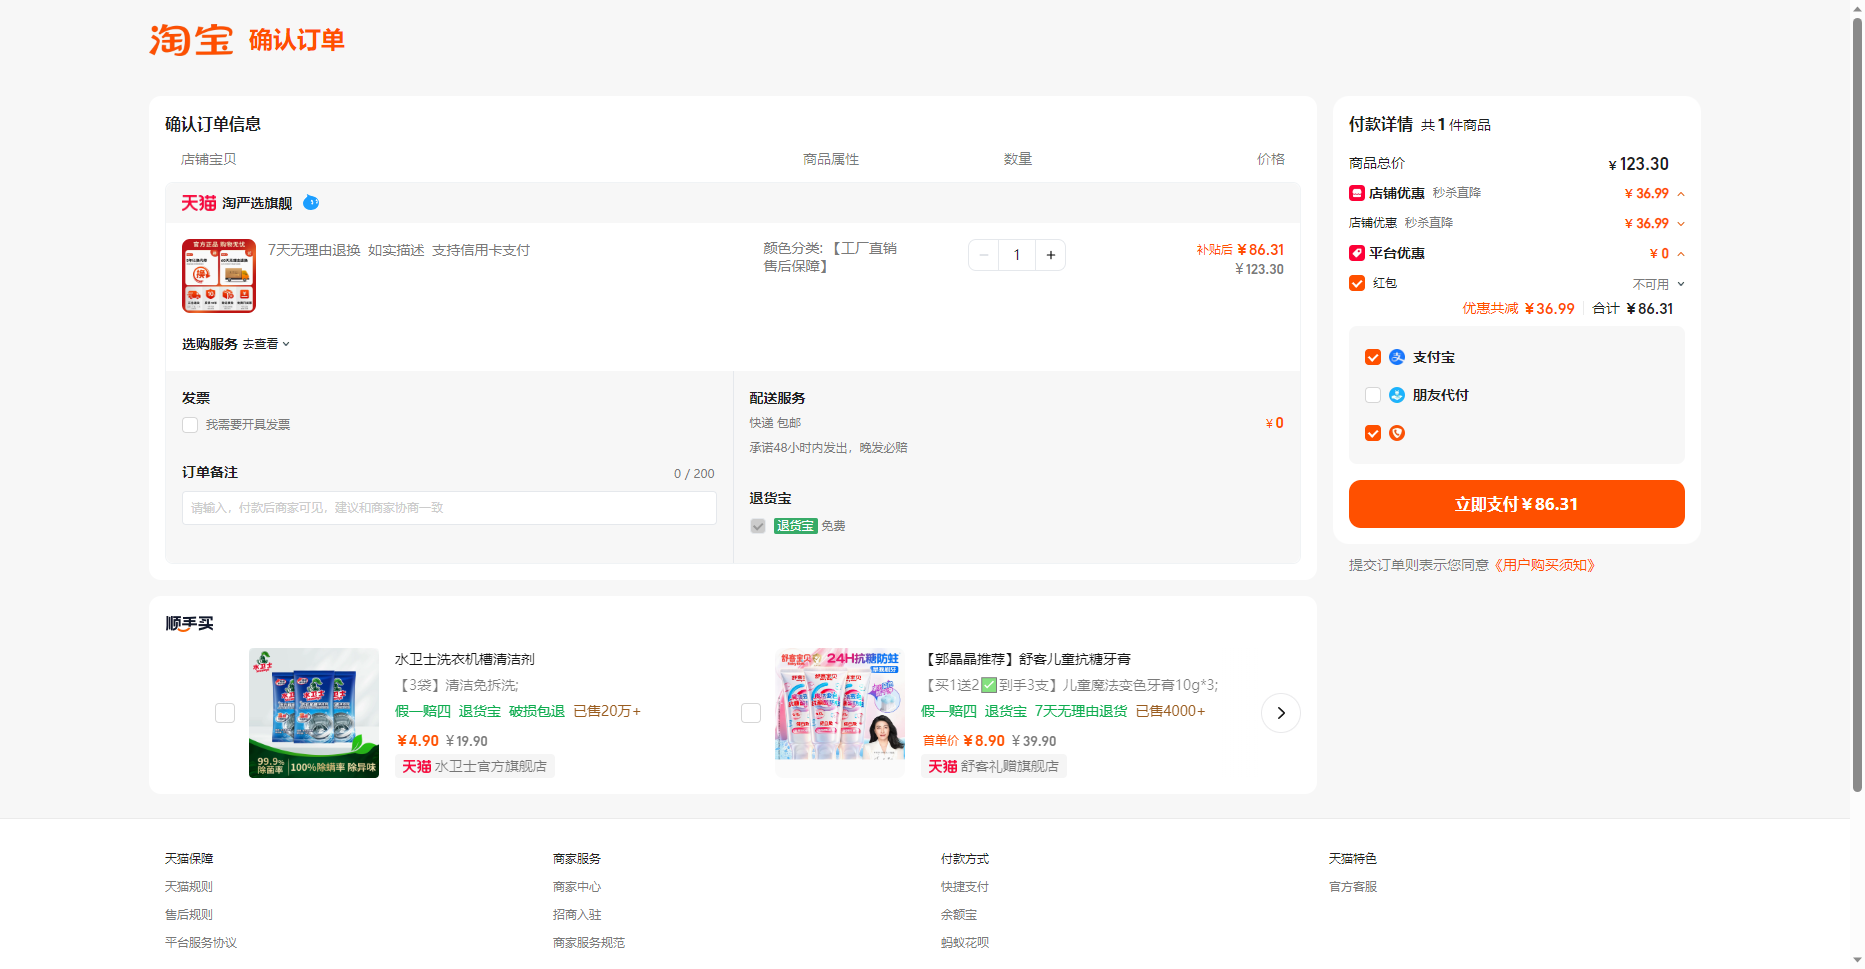Open the 商家服务规范 footer link
The width and height of the screenshot is (1865, 969).
click(x=589, y=943)
